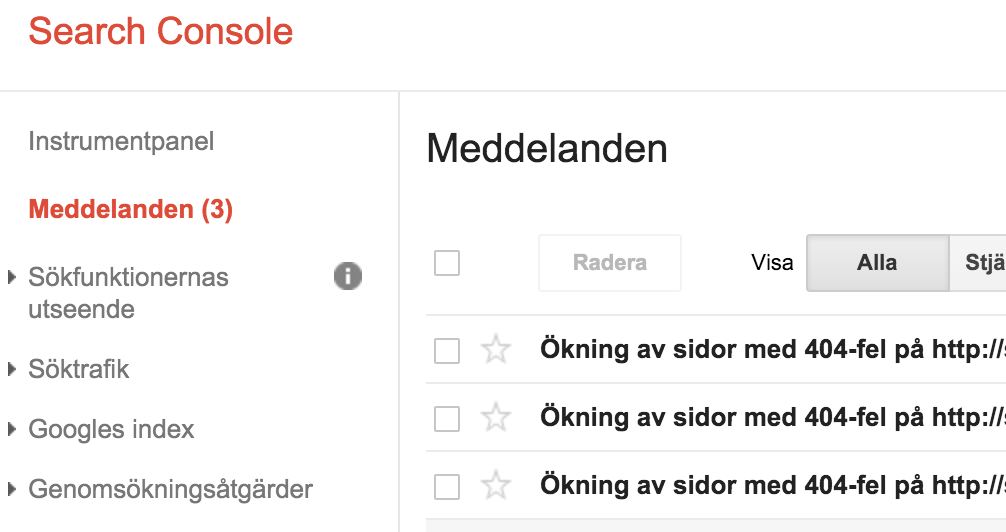Click the Radera button
The image size is (1006, 532).
pyautogui.click(x=610, y=263)
